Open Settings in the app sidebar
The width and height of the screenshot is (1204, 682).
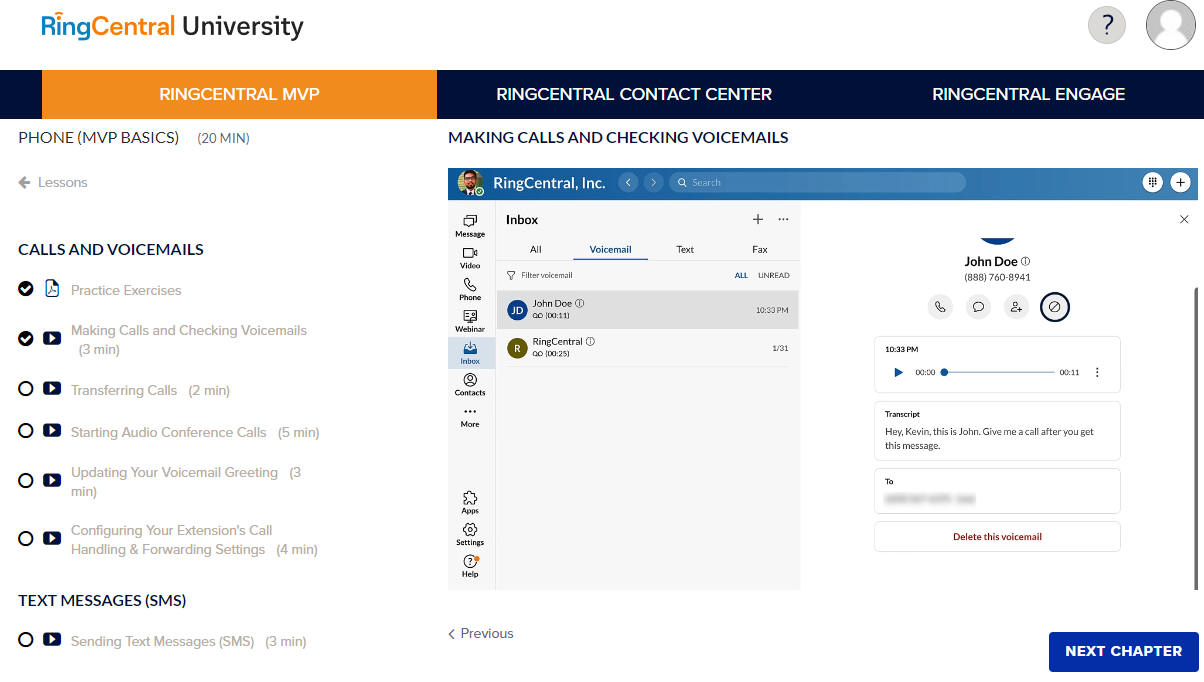470,534
